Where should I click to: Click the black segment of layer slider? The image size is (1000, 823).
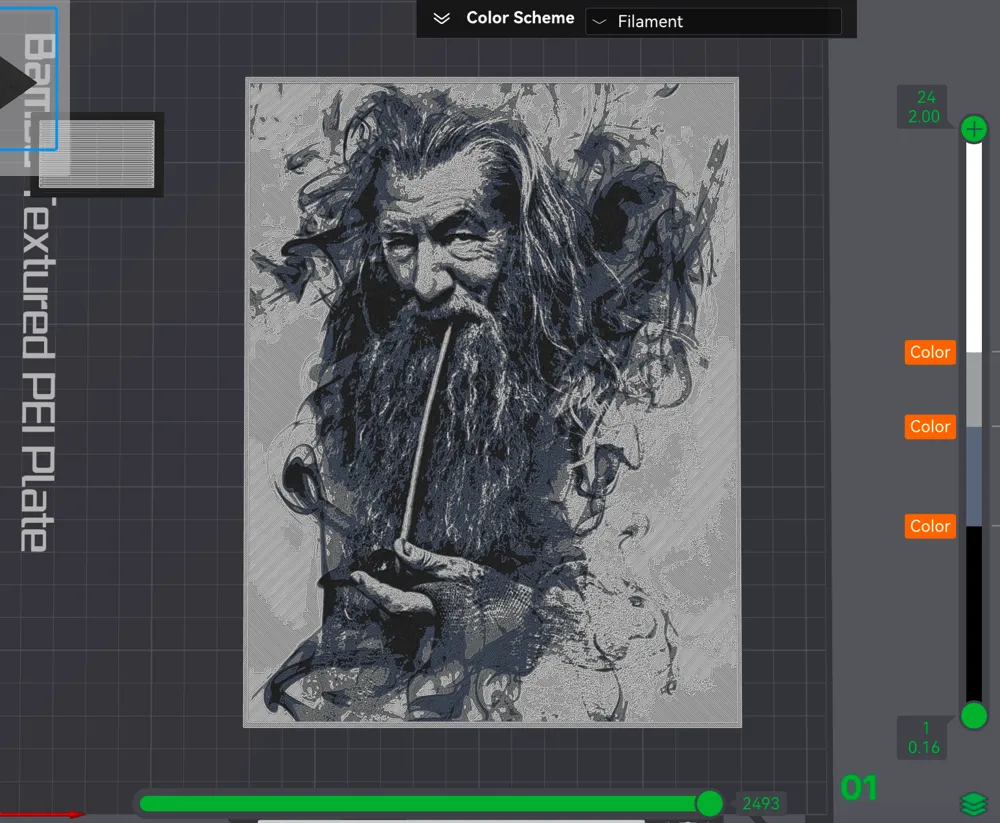(974, 614)
